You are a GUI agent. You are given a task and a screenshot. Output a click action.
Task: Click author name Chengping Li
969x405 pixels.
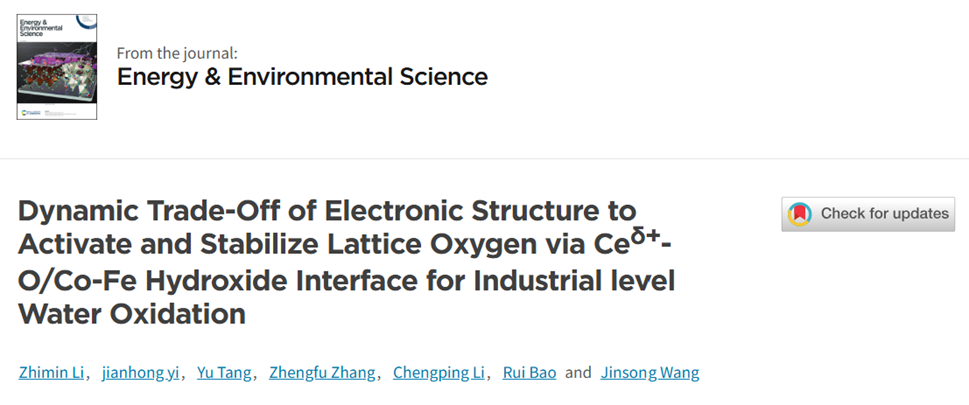coord(439,373)
